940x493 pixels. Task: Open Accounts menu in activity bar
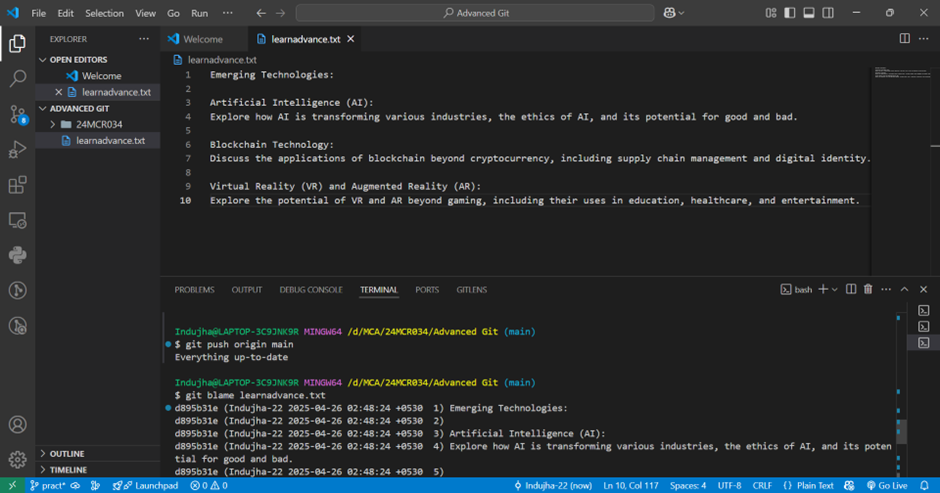point(17,425)
